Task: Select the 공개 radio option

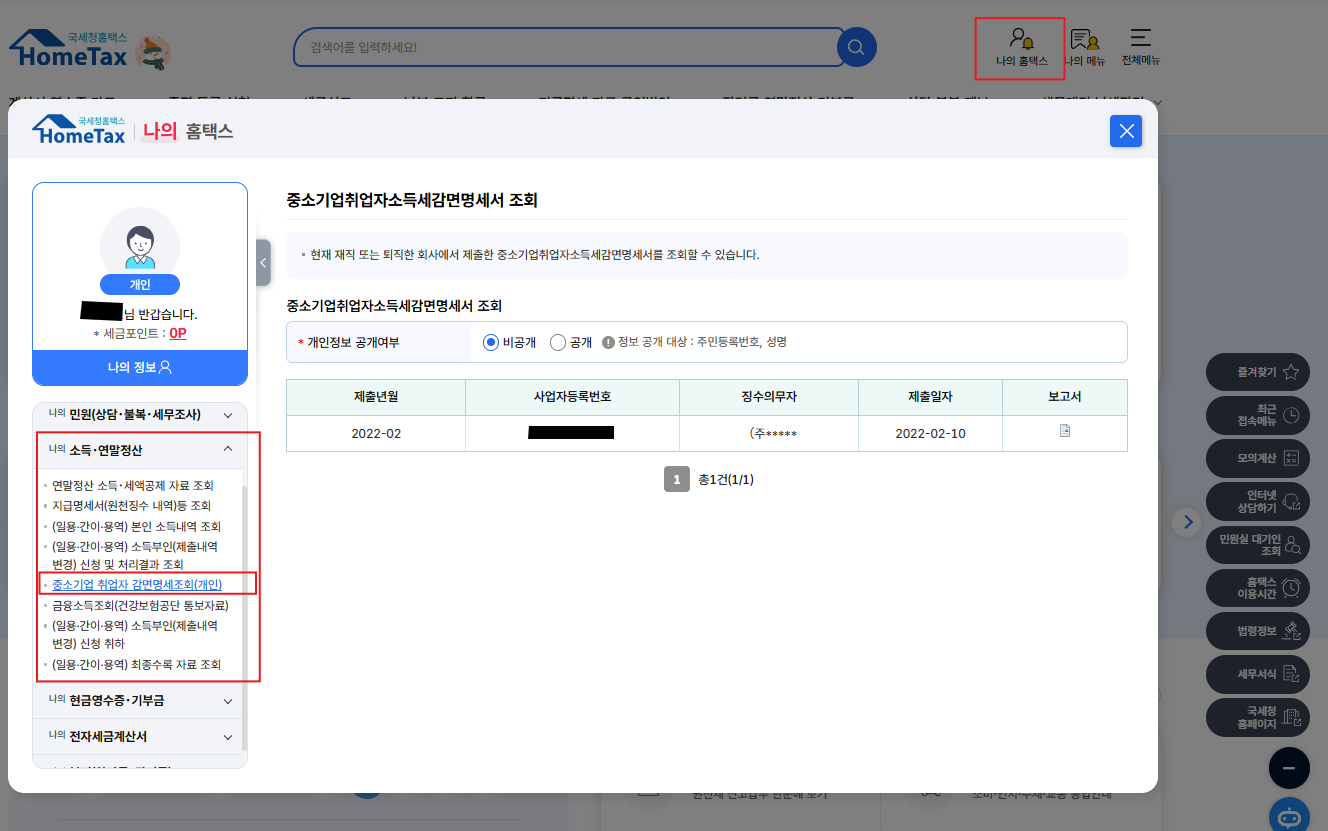Action: pyautogui.click(x=558, y=342)
